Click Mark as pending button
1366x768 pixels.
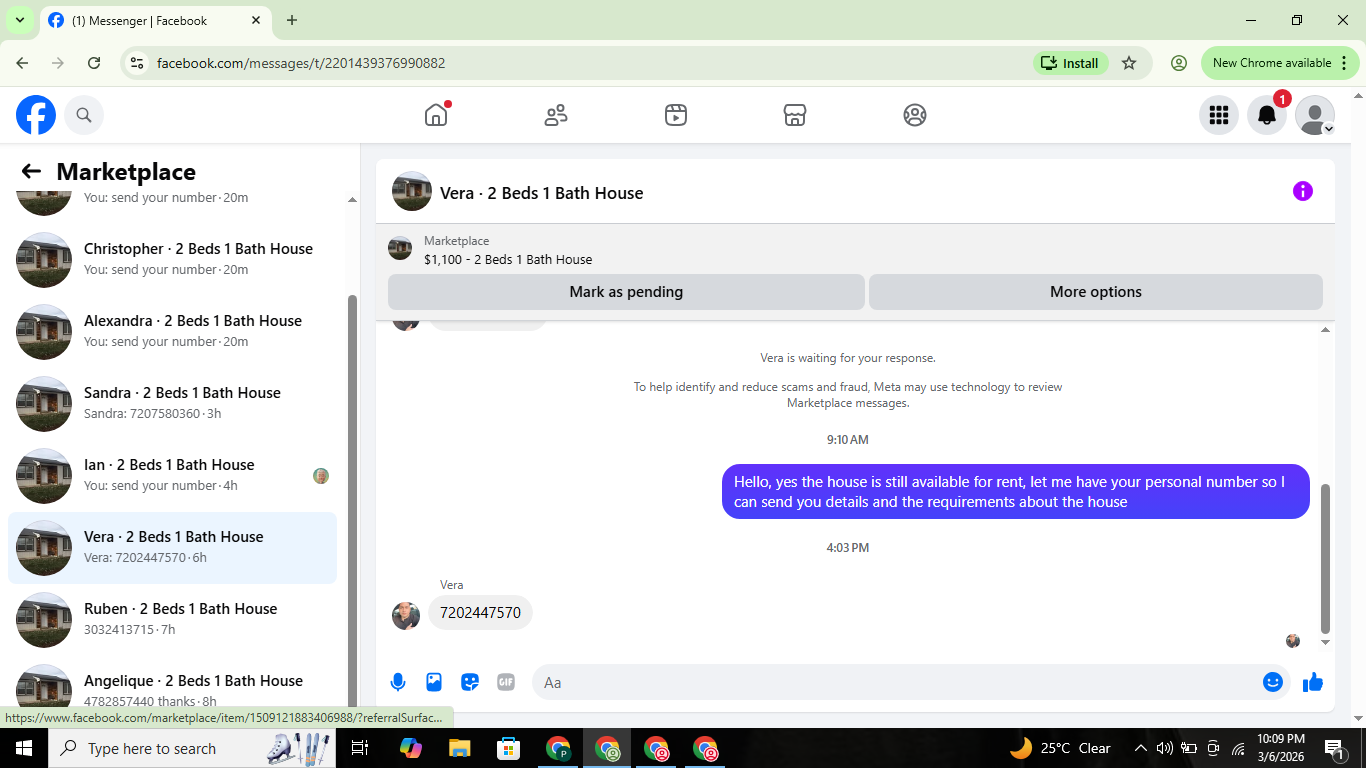coord(626,292)
